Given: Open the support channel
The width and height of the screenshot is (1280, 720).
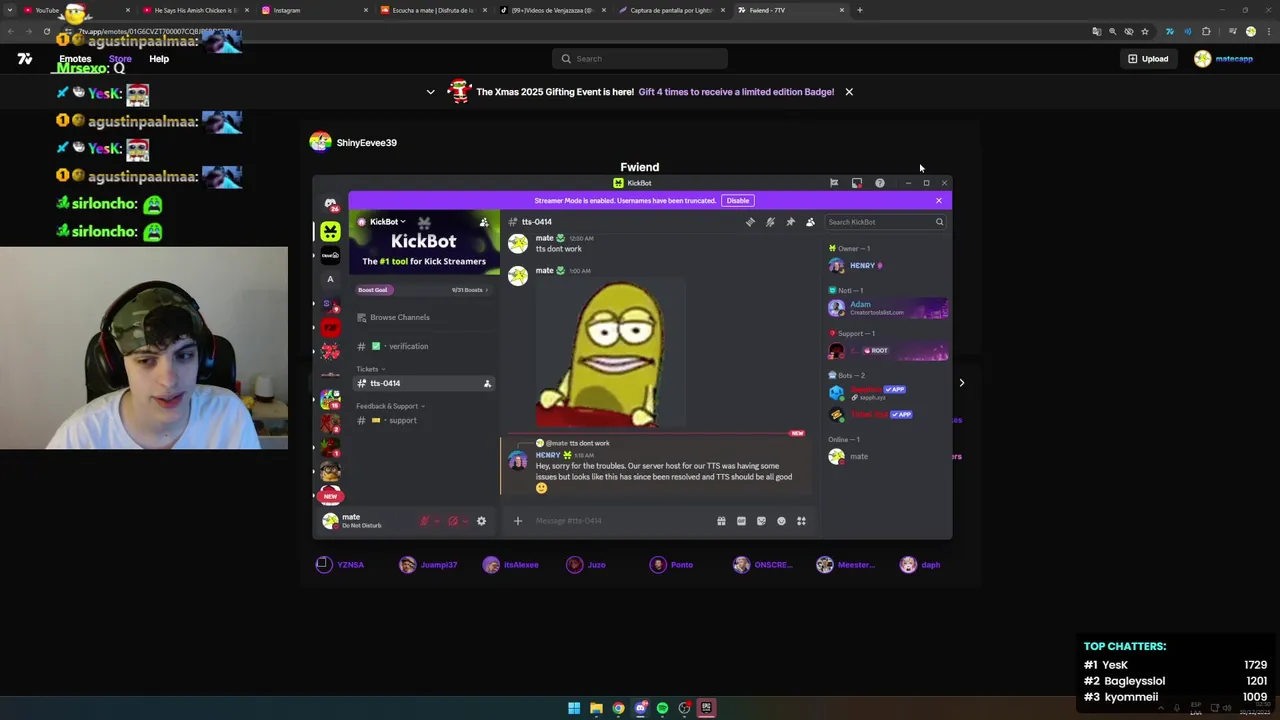Looking at the screenshot, I should coord(424,421).
